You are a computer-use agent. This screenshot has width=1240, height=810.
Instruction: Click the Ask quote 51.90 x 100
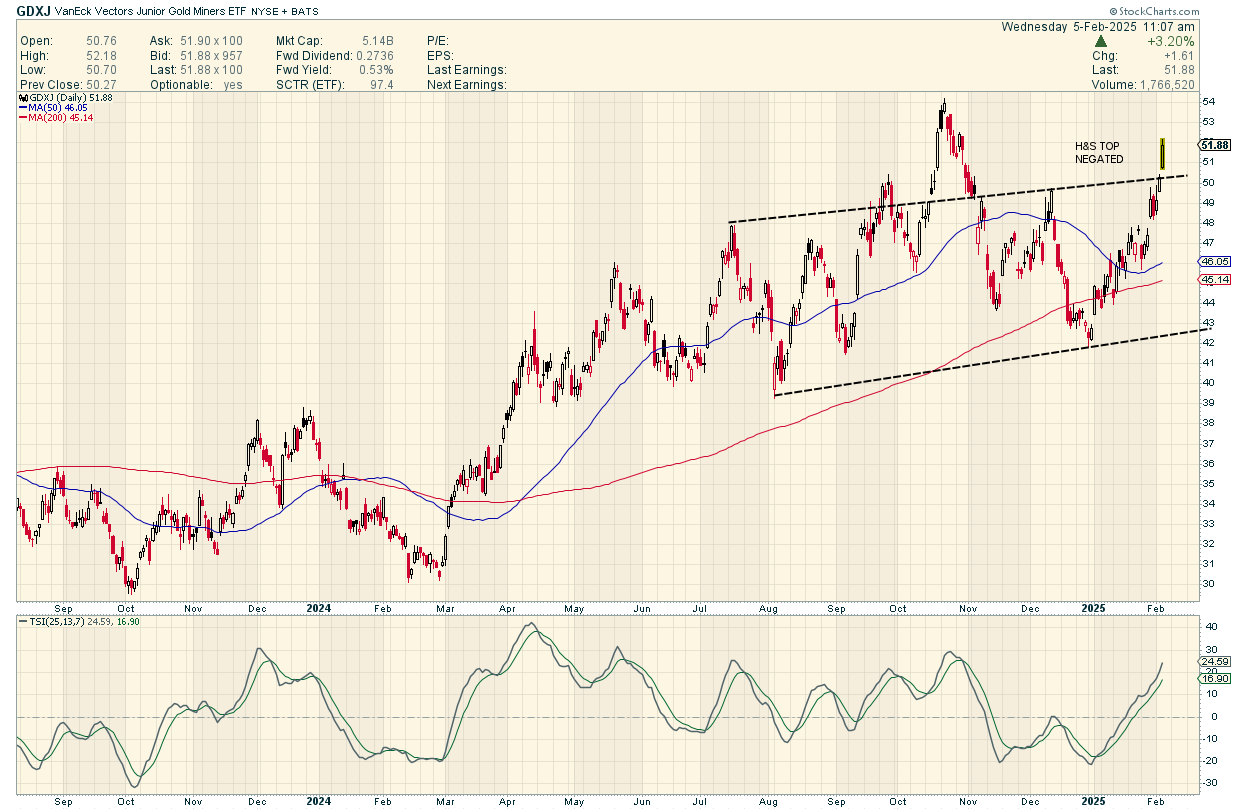(x=209, y=41)
